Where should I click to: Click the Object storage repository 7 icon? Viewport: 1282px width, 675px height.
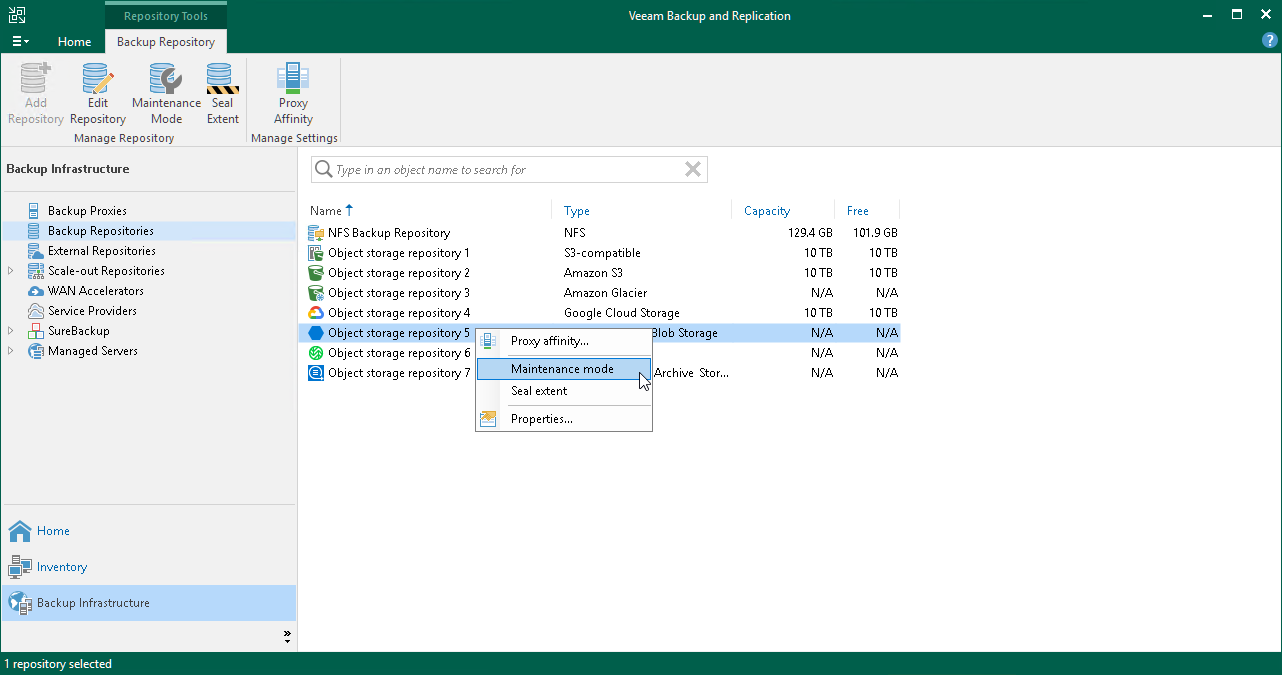[316, 373]
